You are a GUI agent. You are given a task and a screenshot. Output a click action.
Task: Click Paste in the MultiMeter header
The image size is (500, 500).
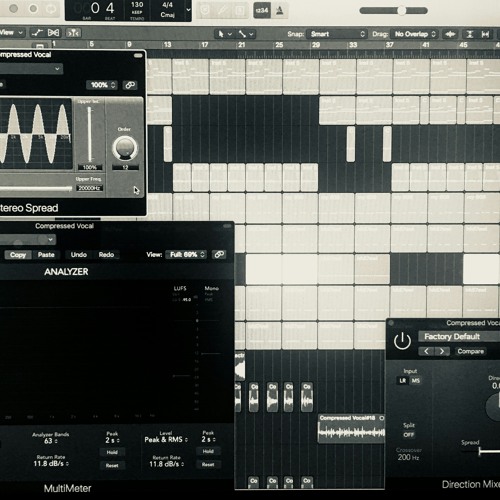click(46, 255)
